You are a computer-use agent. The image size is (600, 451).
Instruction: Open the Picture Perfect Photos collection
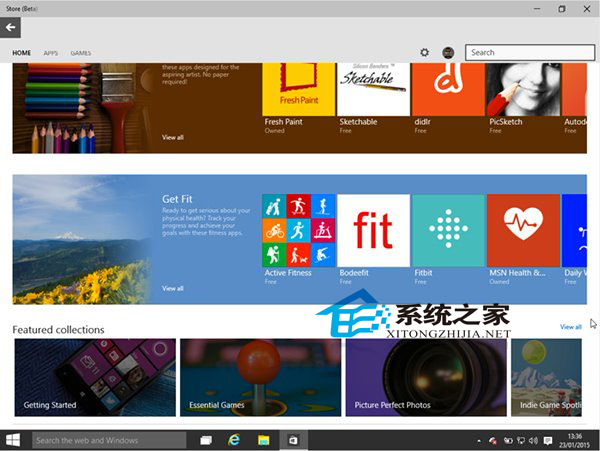pos(426,377)
